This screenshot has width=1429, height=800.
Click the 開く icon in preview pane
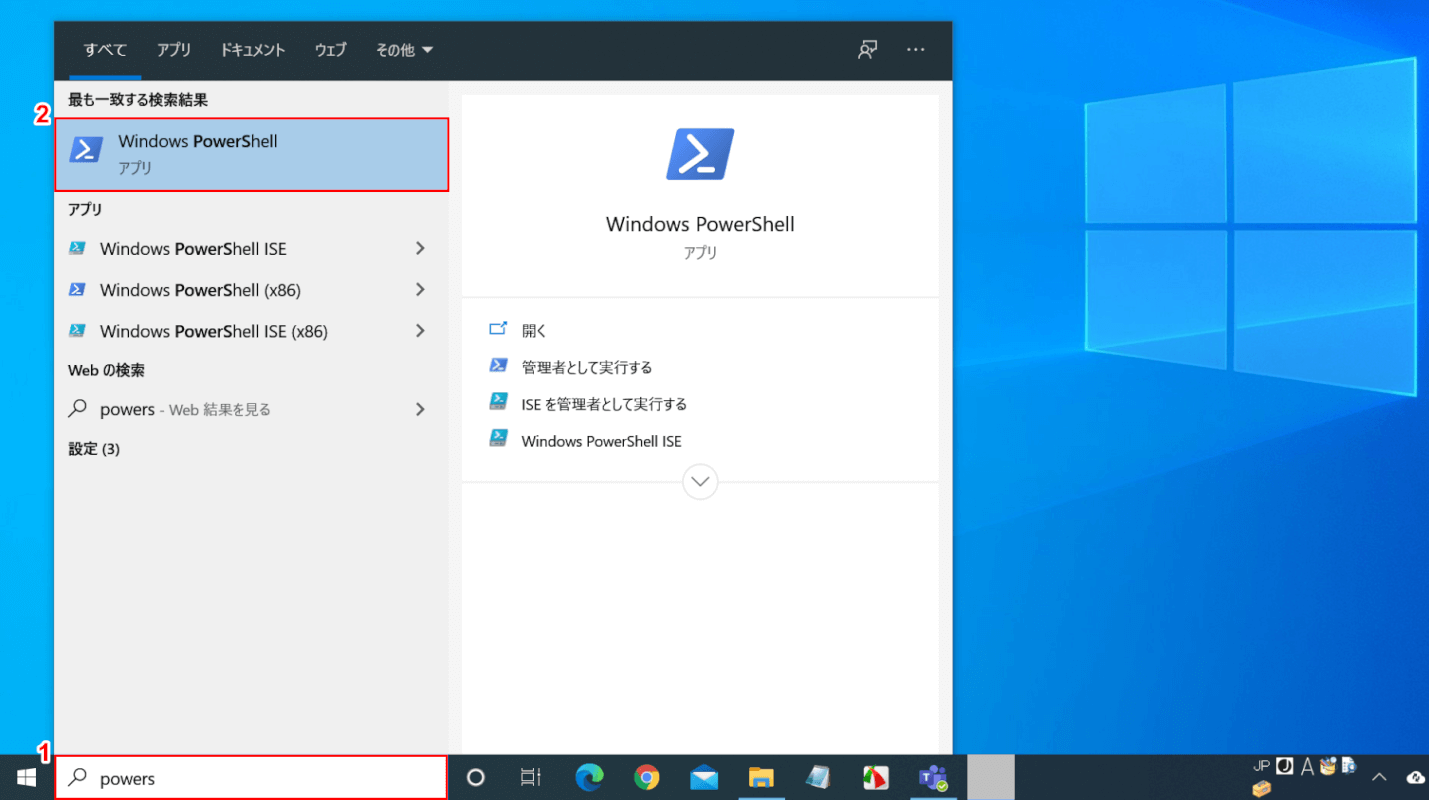(x=498, y=329)
